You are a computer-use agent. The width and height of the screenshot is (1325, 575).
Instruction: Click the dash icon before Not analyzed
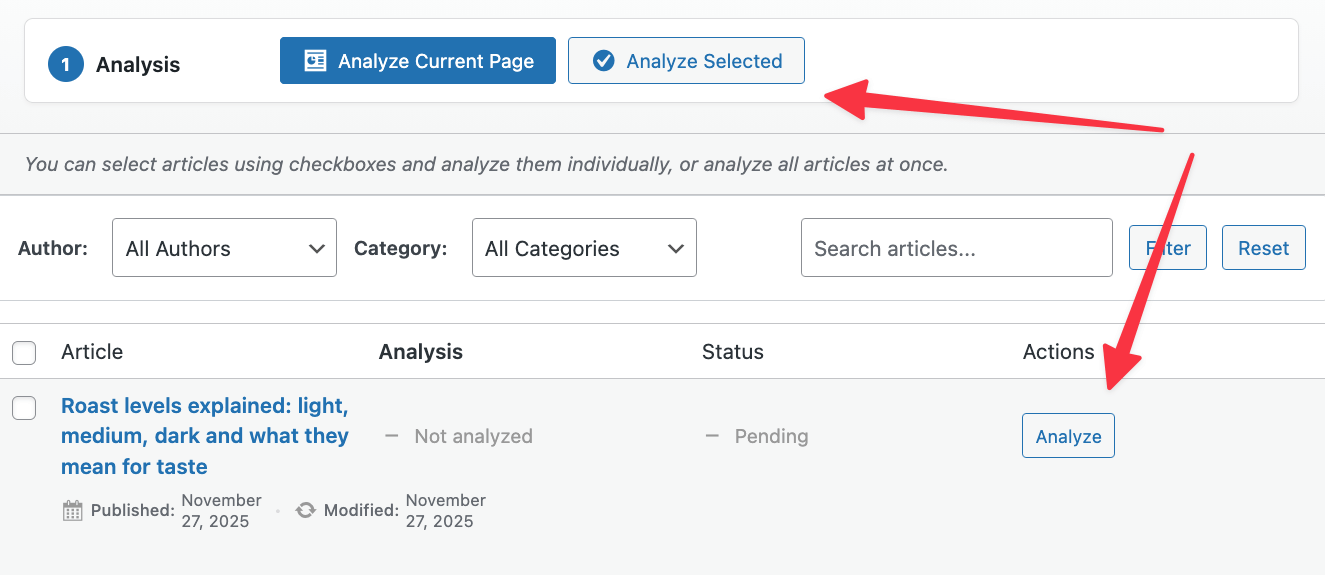tap(392, 436)
